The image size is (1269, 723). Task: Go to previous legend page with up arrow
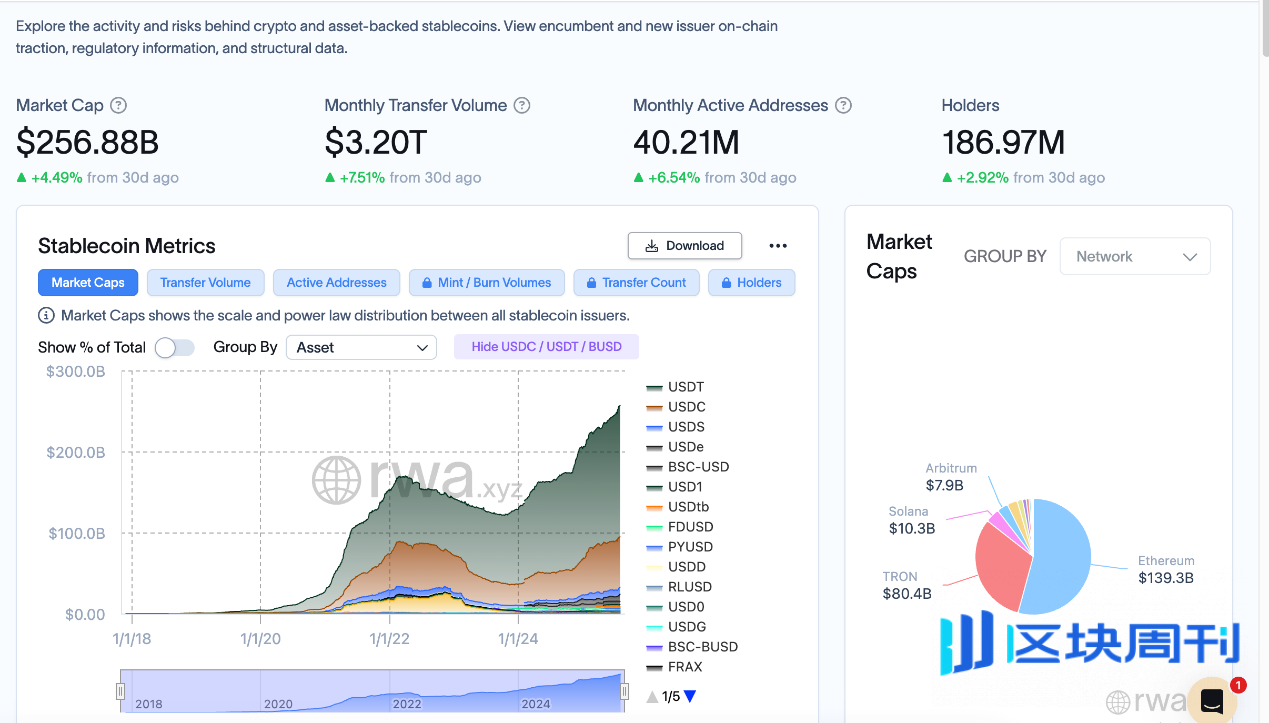click(652, 696)
